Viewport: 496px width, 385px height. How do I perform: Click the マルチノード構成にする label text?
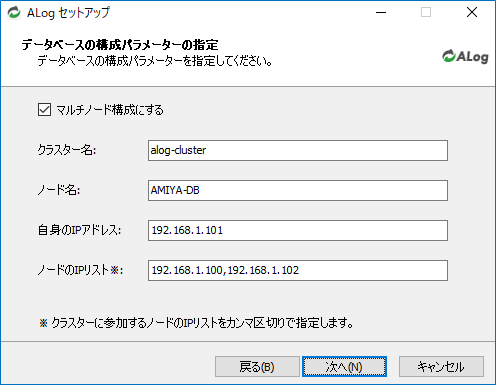[x=110, y=110]
